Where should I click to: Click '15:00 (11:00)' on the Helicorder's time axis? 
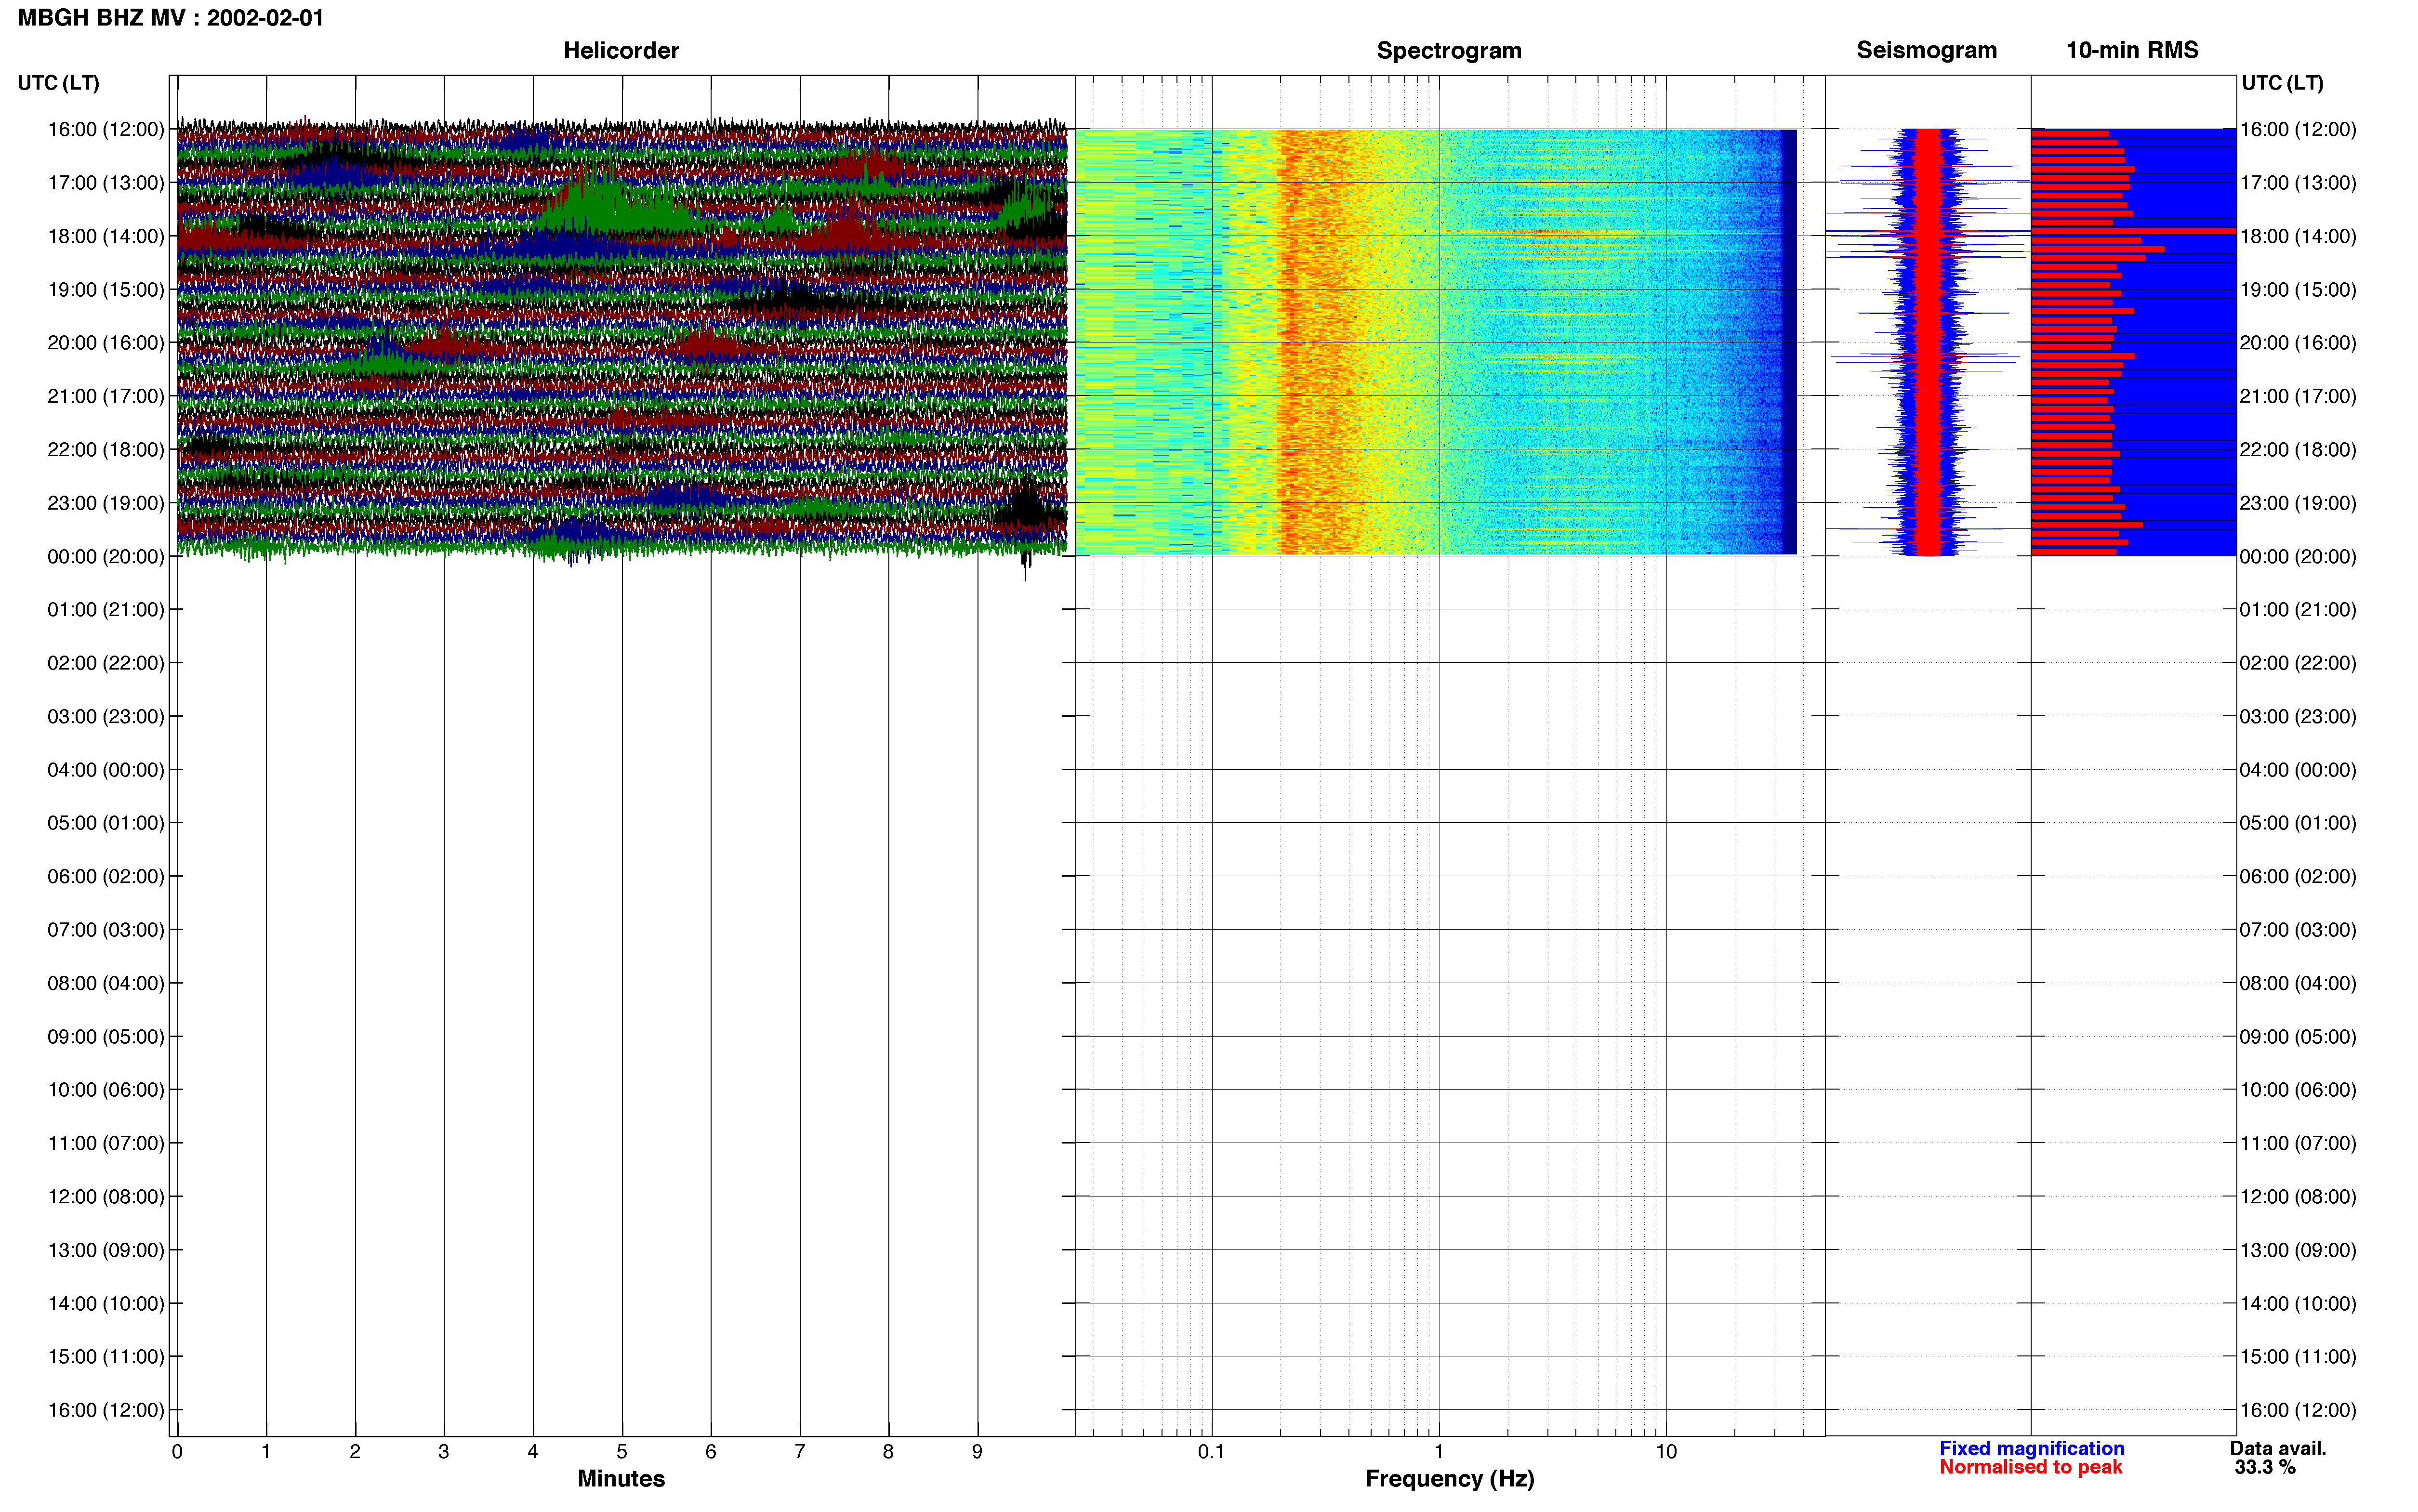[106, 1357]
